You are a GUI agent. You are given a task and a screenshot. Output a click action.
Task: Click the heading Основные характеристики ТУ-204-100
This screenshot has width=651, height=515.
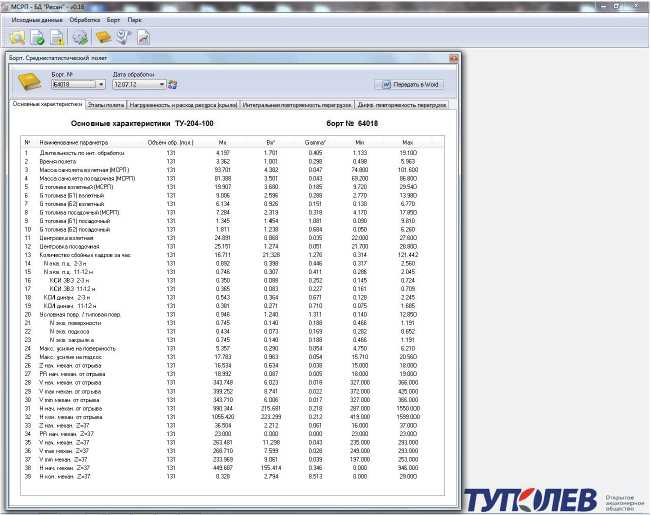click(x=142, y=123)
